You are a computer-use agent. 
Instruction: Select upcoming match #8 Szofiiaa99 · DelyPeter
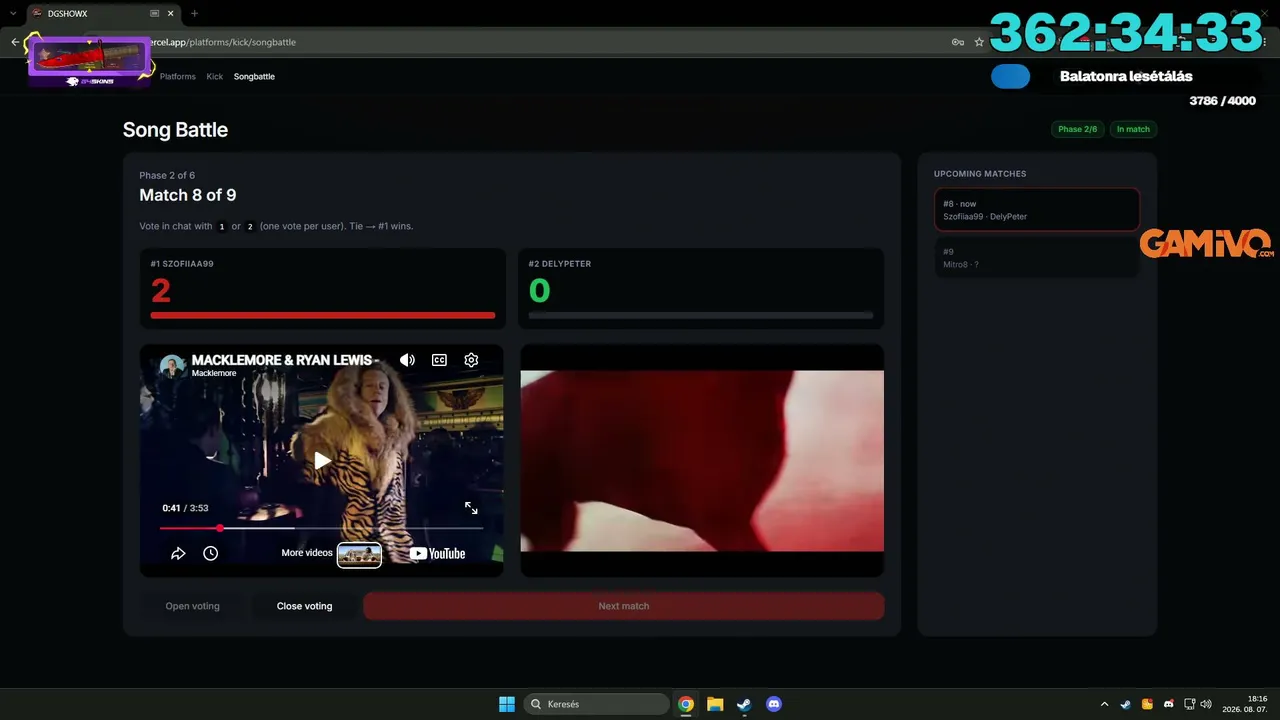click(1037, 210)
